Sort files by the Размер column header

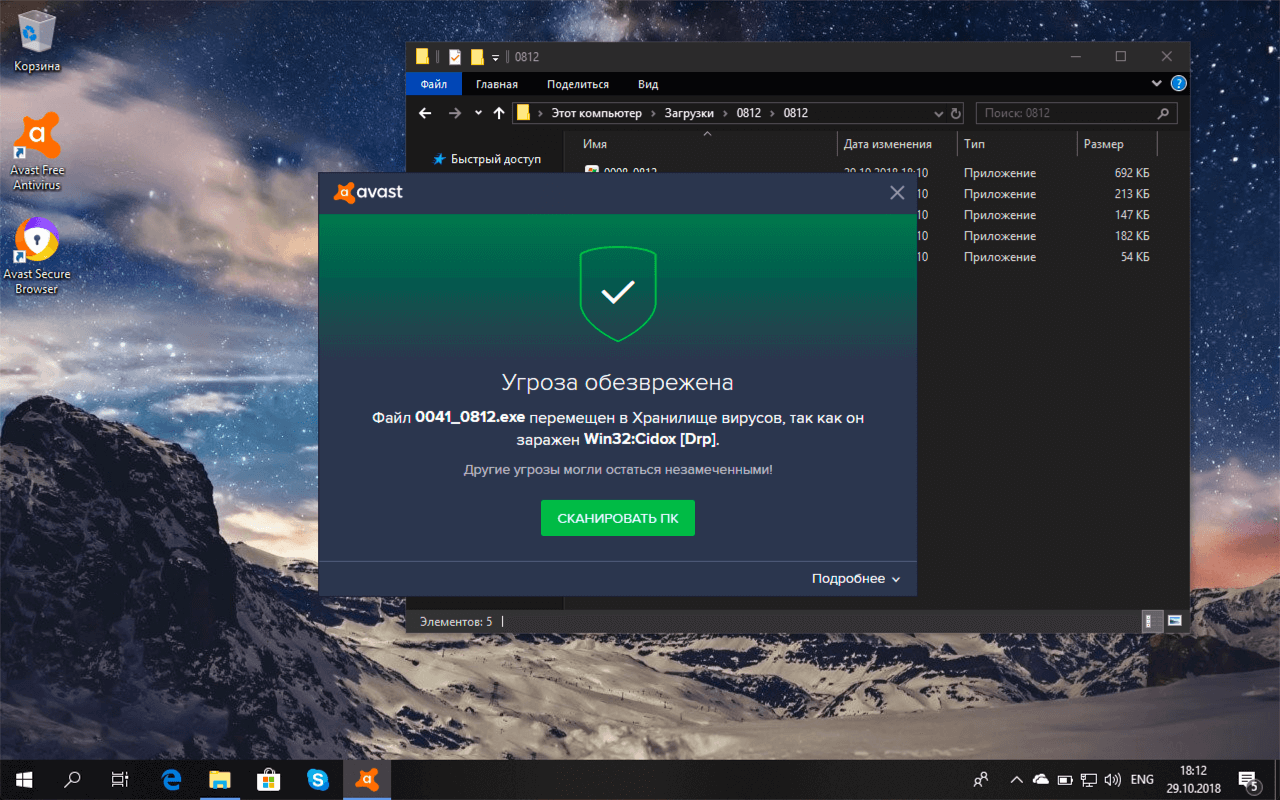1105,143
